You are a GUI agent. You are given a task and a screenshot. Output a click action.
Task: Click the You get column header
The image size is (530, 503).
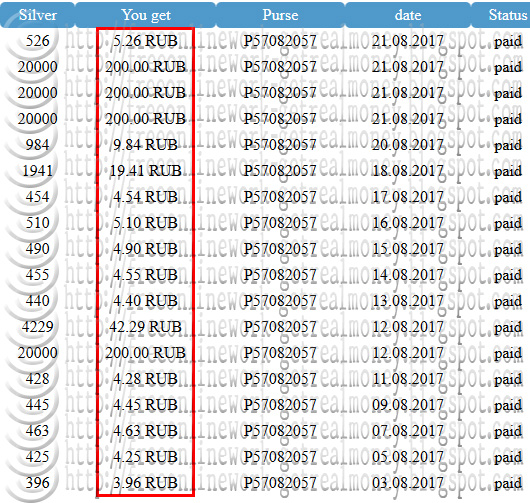(145, 15)
